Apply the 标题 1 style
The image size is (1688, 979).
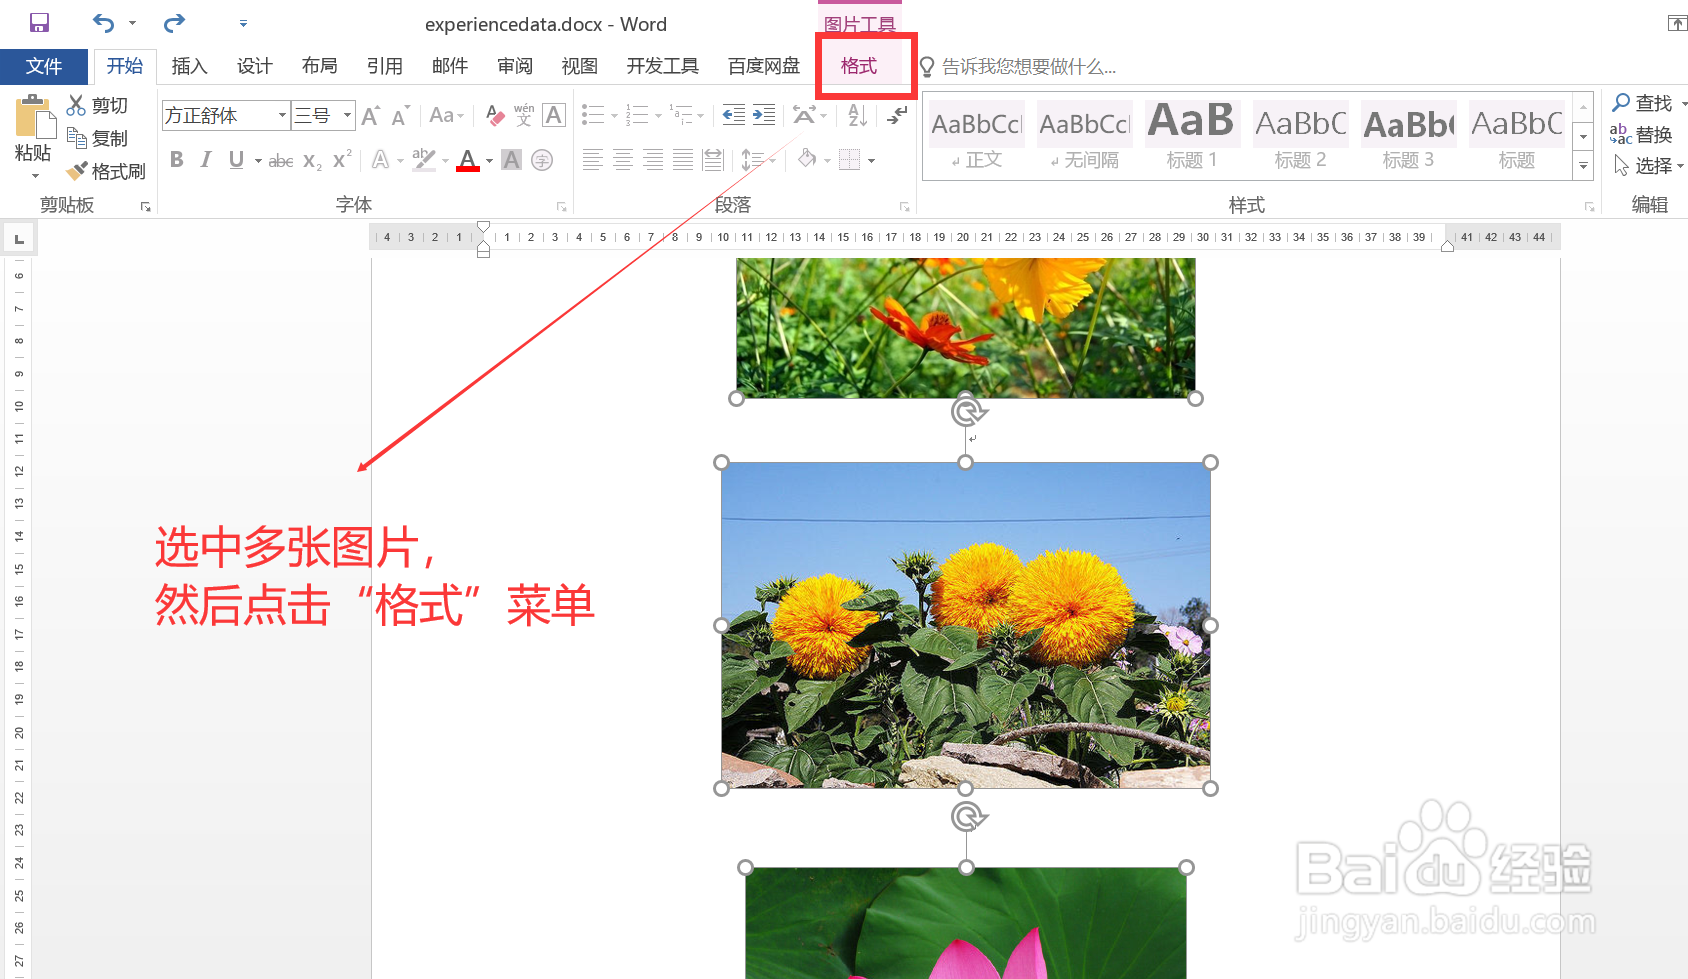tap(1191, 133)
